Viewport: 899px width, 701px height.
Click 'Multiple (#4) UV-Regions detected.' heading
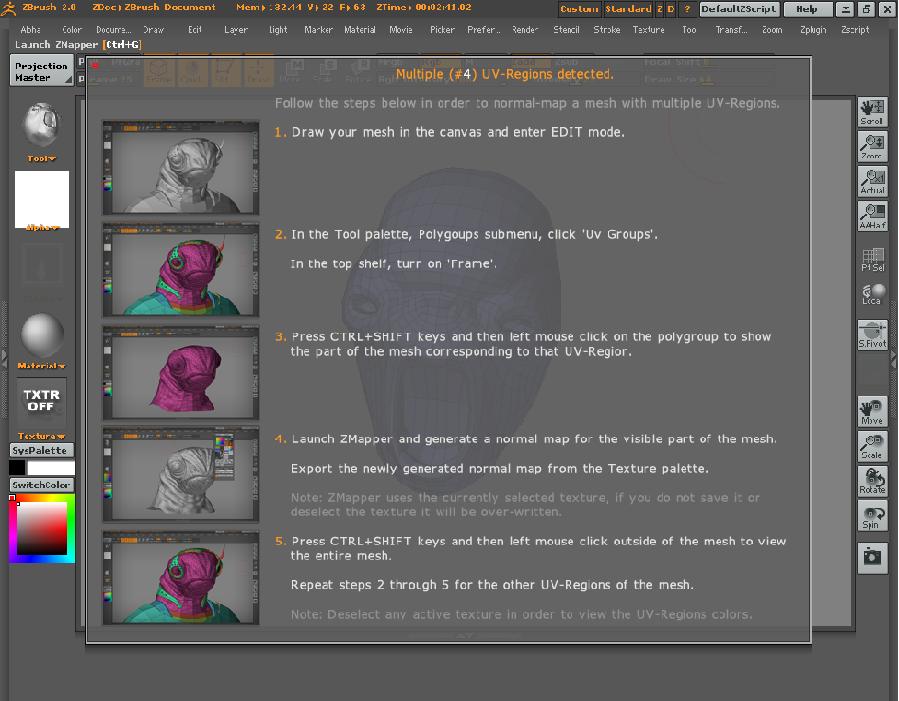[505, 74]
